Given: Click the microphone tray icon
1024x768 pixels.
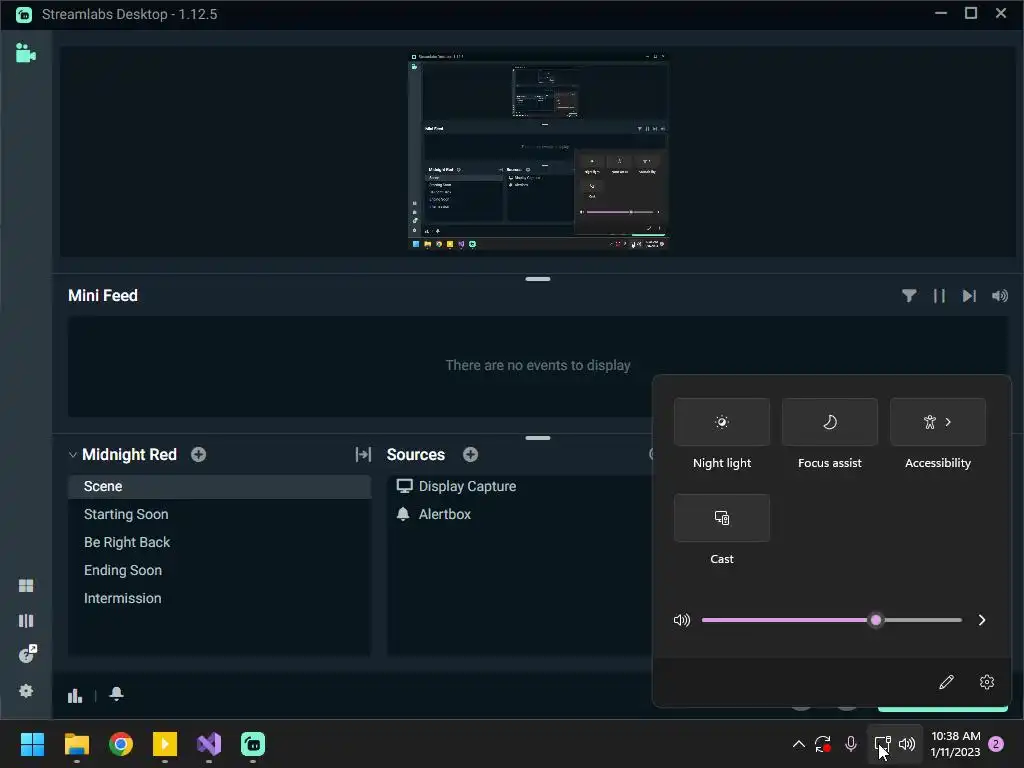Looking at the screenshot, I should (x=851, y=744).
